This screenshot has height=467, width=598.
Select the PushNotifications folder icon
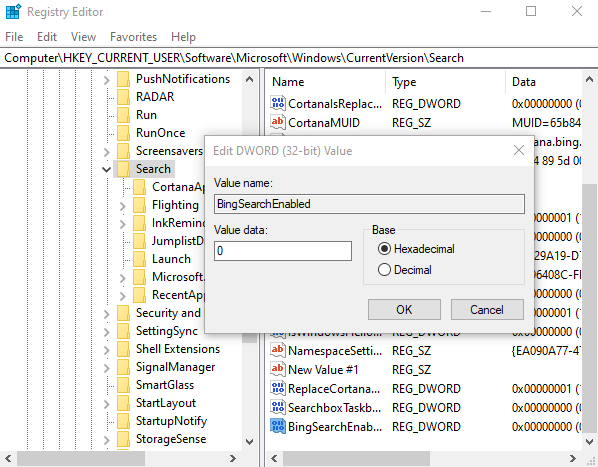point(123,79)
